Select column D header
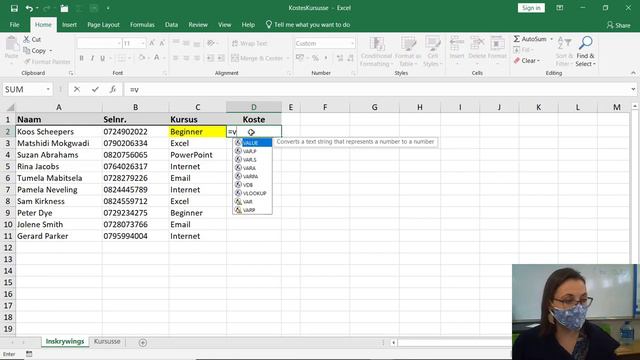The height and width of the screenshot is (360, 640). pyautogui.click(x=254, y=107)
